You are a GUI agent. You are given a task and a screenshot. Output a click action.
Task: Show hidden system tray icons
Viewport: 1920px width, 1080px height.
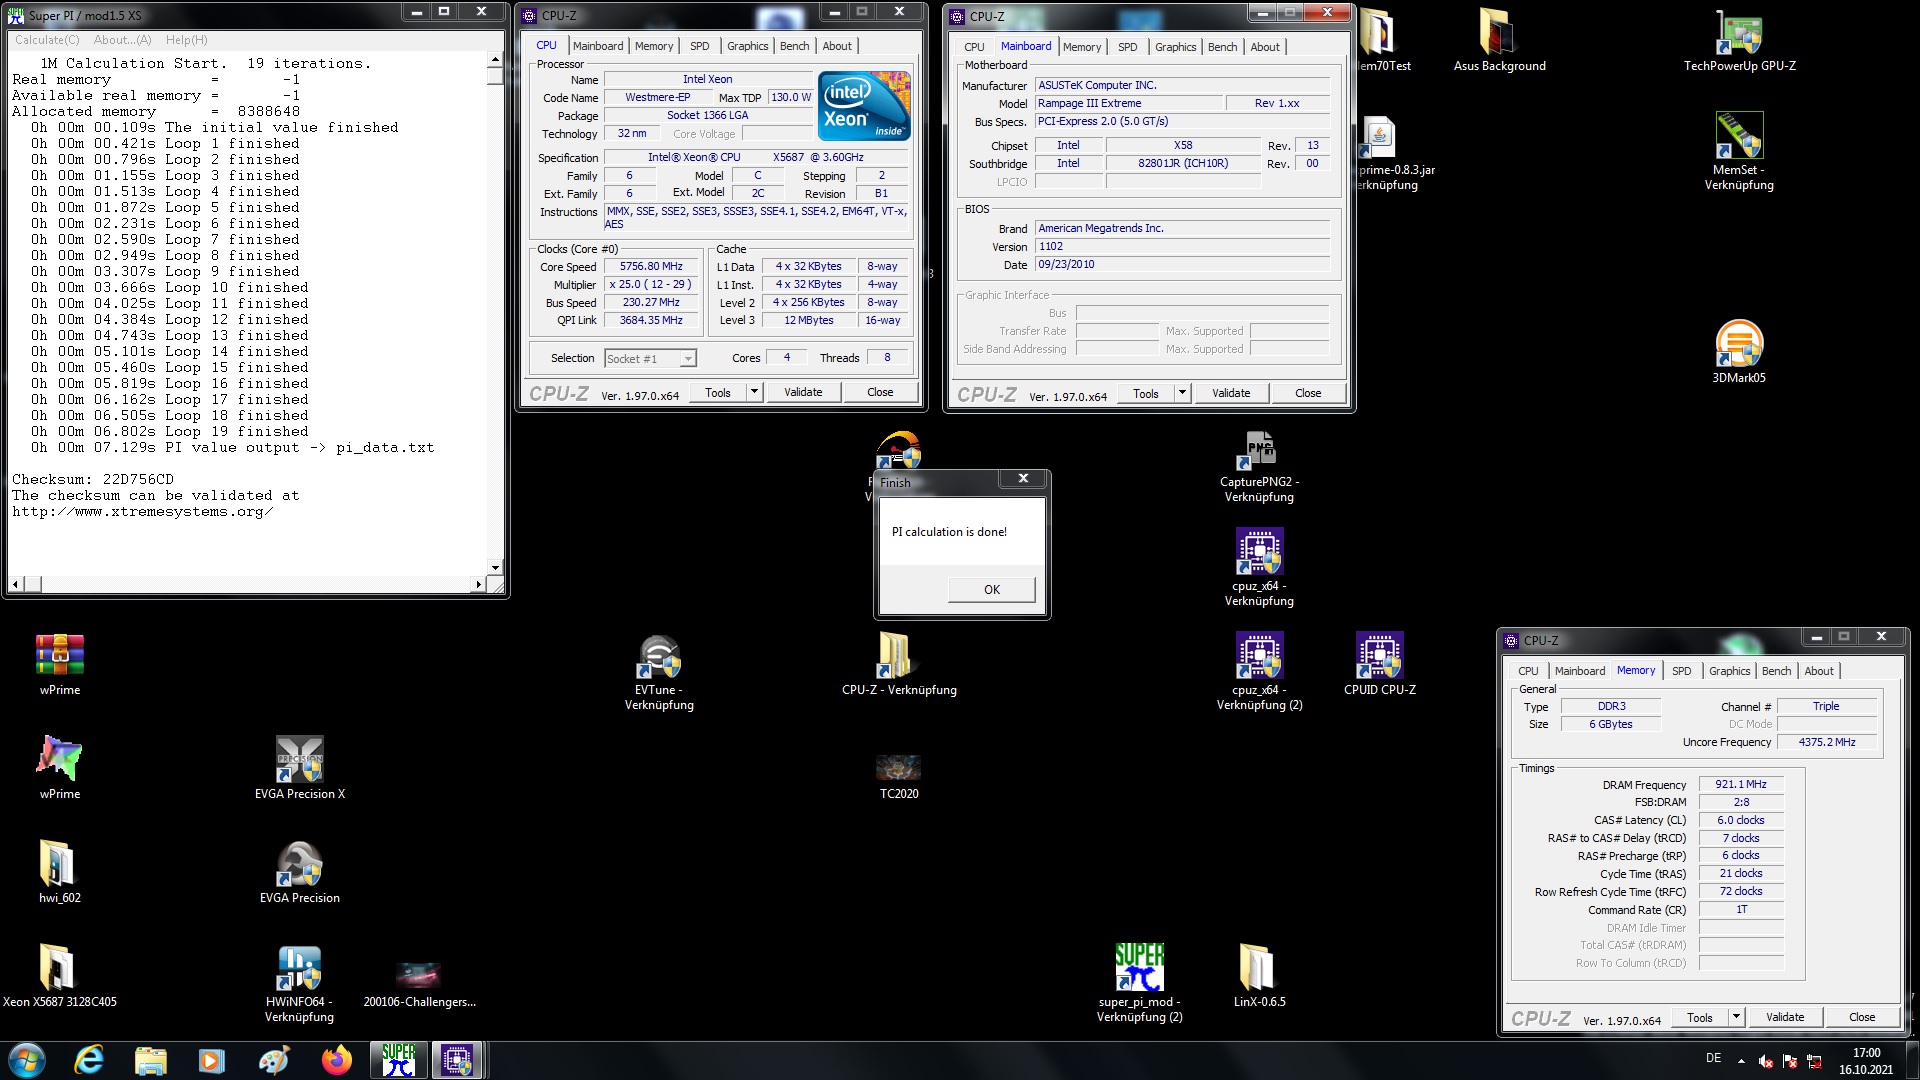point(1741,1060)
